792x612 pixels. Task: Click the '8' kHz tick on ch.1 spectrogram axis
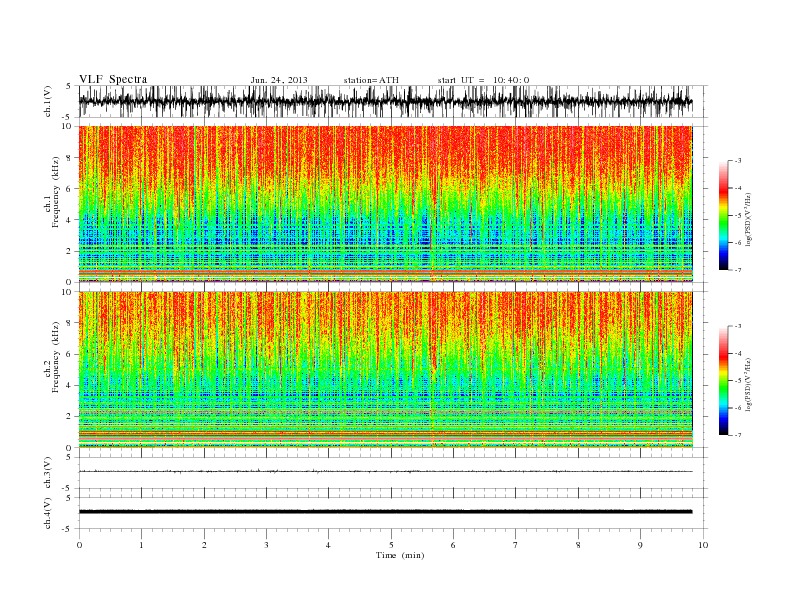tap(70, 158)
